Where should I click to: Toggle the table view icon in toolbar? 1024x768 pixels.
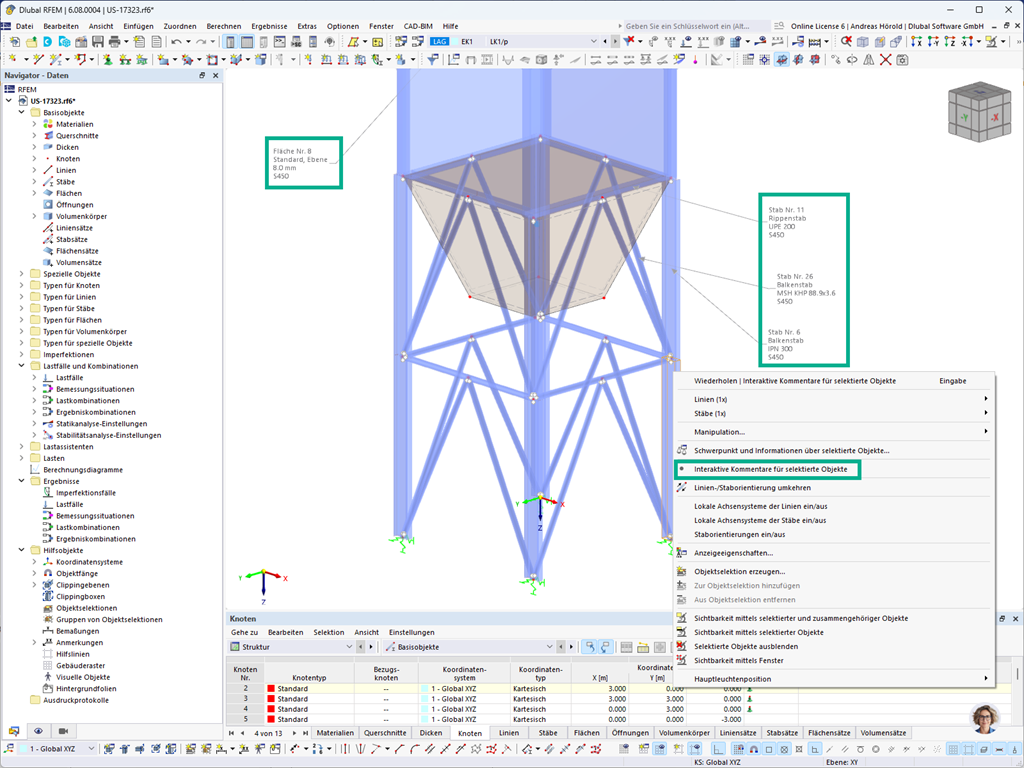coord(247,42)
